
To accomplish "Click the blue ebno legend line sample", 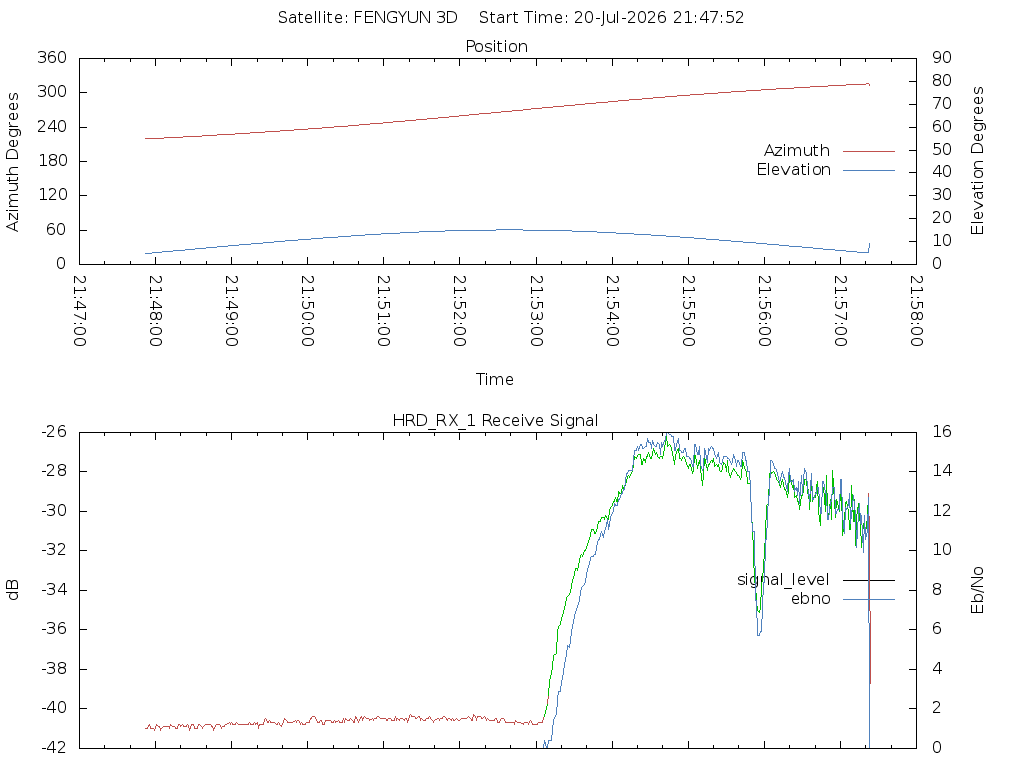I will (869, 600).
